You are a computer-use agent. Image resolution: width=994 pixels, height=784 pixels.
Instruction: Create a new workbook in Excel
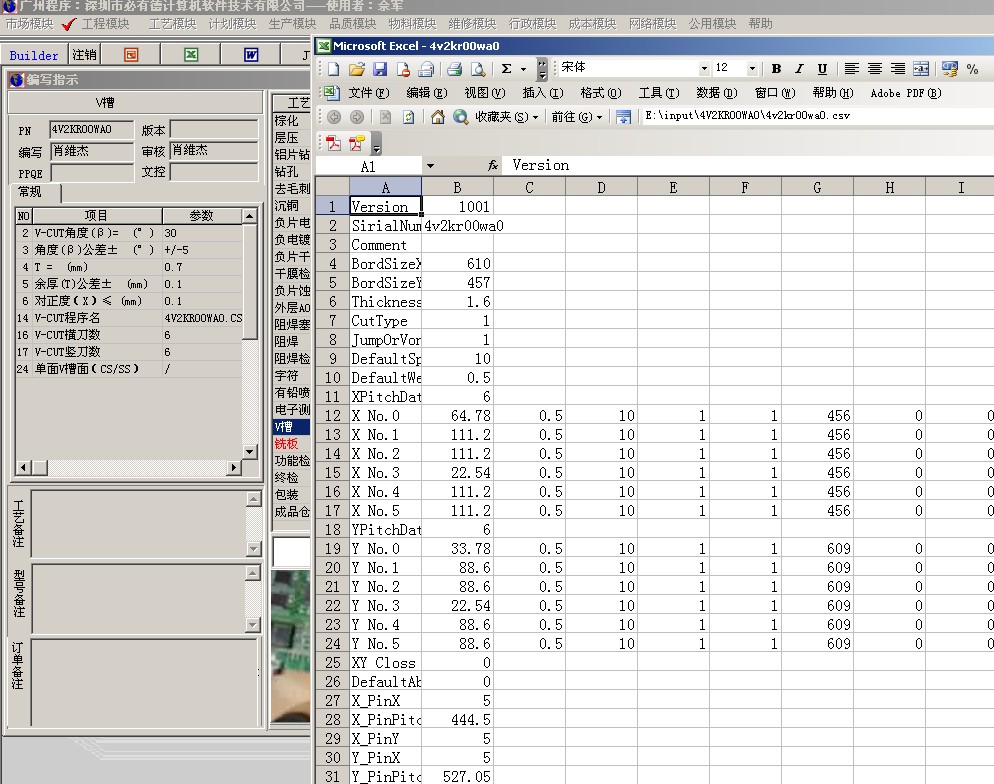334,68
